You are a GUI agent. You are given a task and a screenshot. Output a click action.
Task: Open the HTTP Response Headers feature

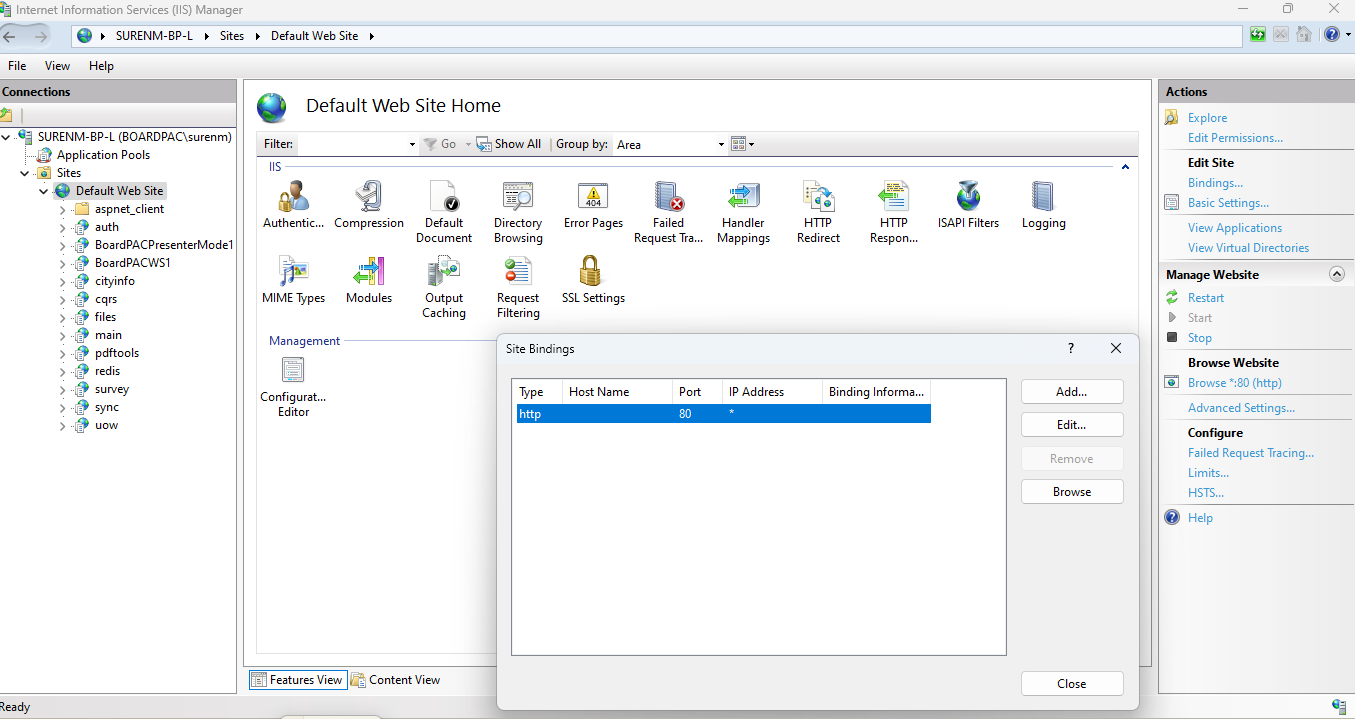tap(893, 212)
